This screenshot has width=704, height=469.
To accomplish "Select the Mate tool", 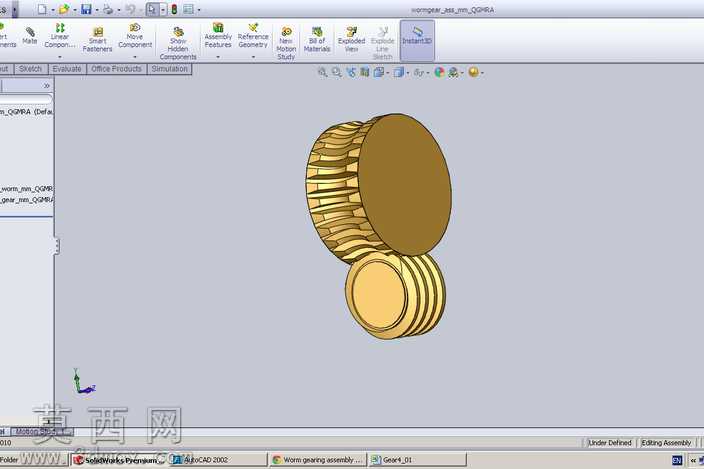I will (x=30, y=35).
